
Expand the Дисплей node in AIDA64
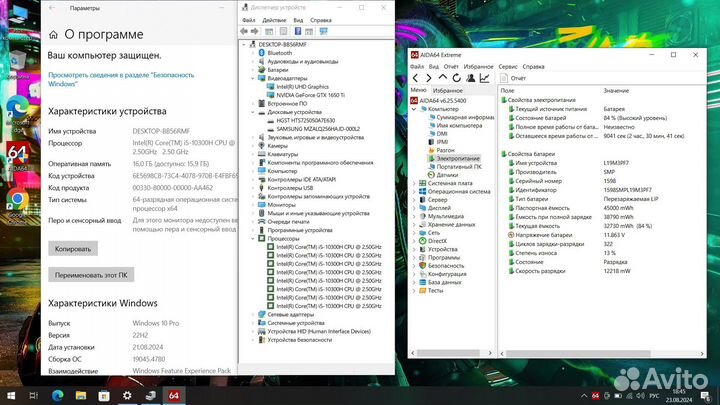coord(414,208)
